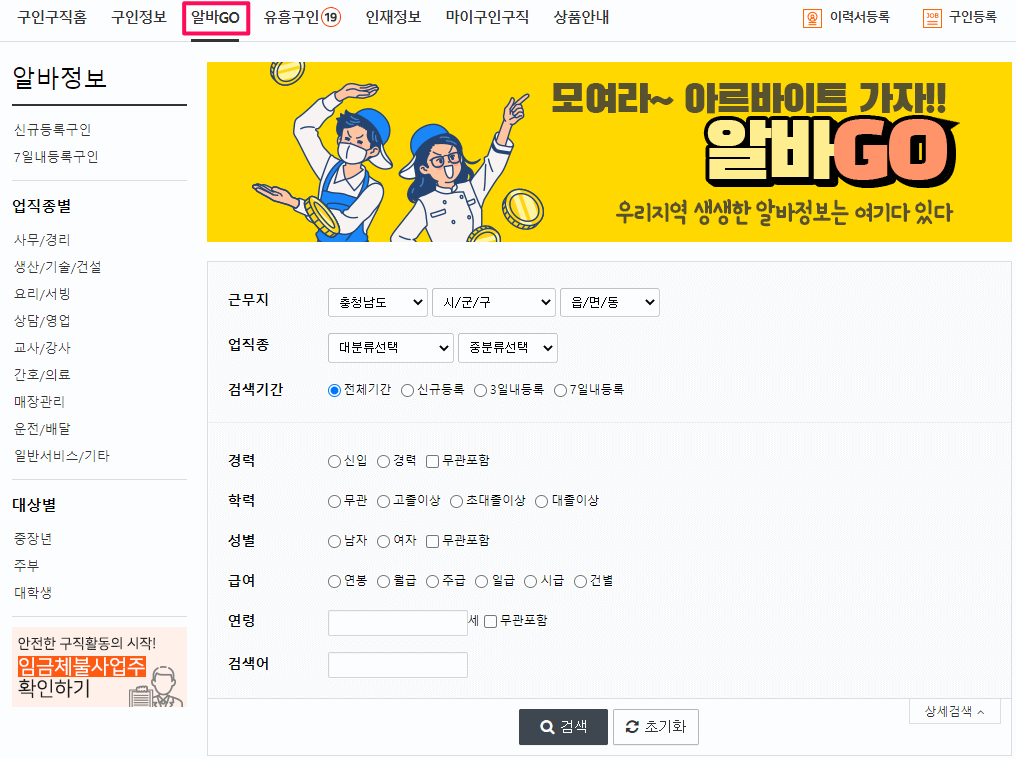Select 신입 under 경력

point(334,461)
